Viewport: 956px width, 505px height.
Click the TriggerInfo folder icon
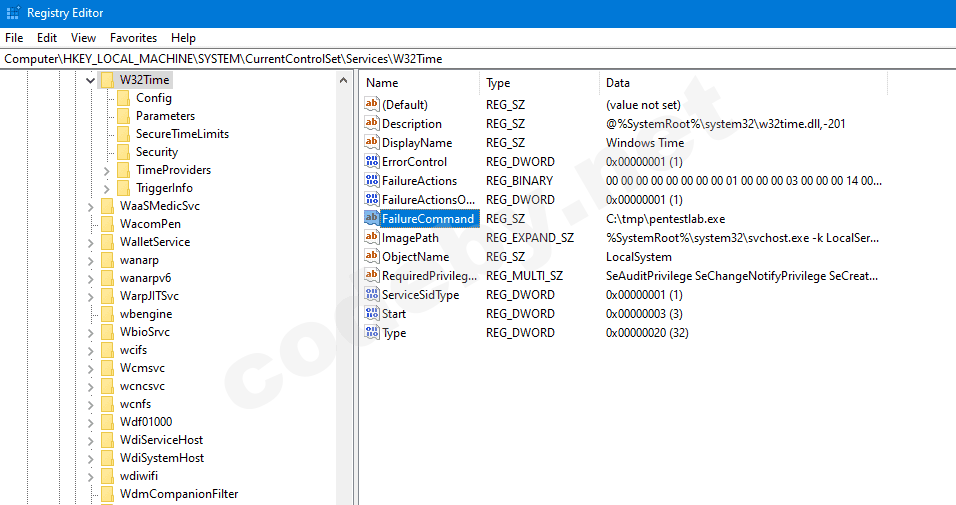click(123, 188)
